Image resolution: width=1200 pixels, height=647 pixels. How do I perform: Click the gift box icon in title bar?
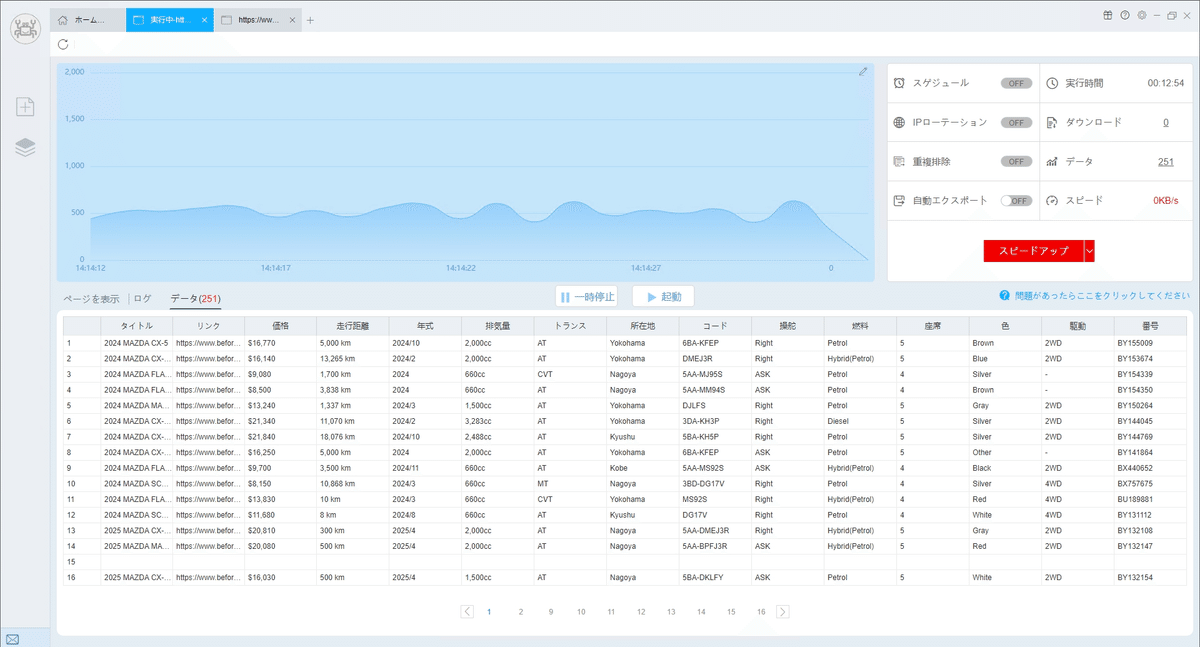tap(1108, 15)
